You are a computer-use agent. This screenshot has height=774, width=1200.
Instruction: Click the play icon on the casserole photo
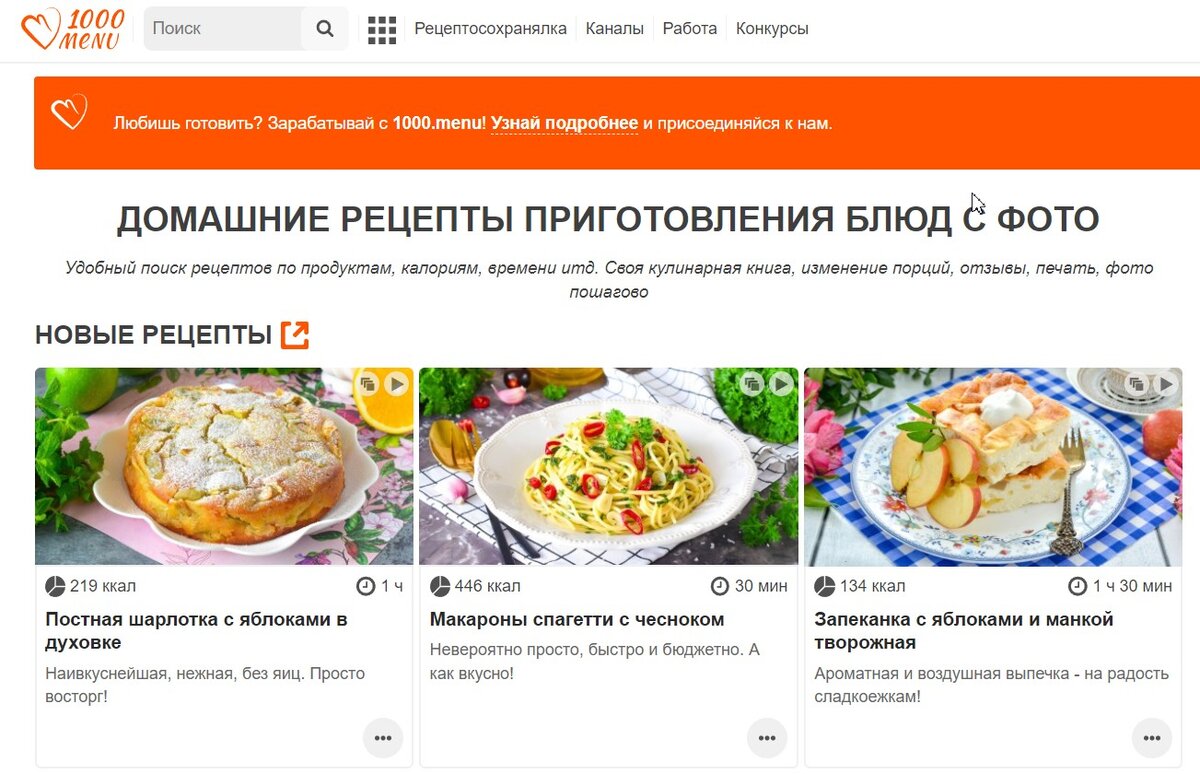[1165, 384]
